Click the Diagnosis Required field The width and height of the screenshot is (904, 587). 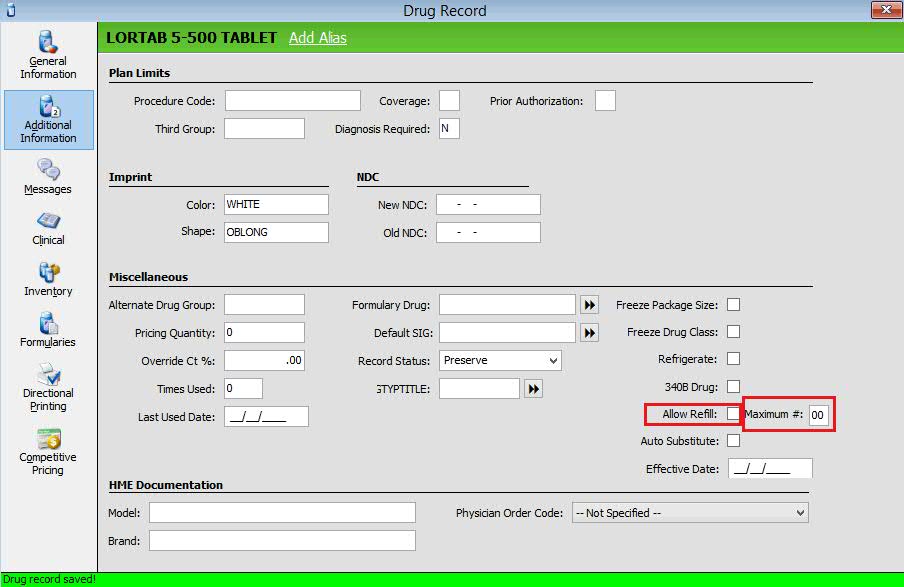pos(449,129)
